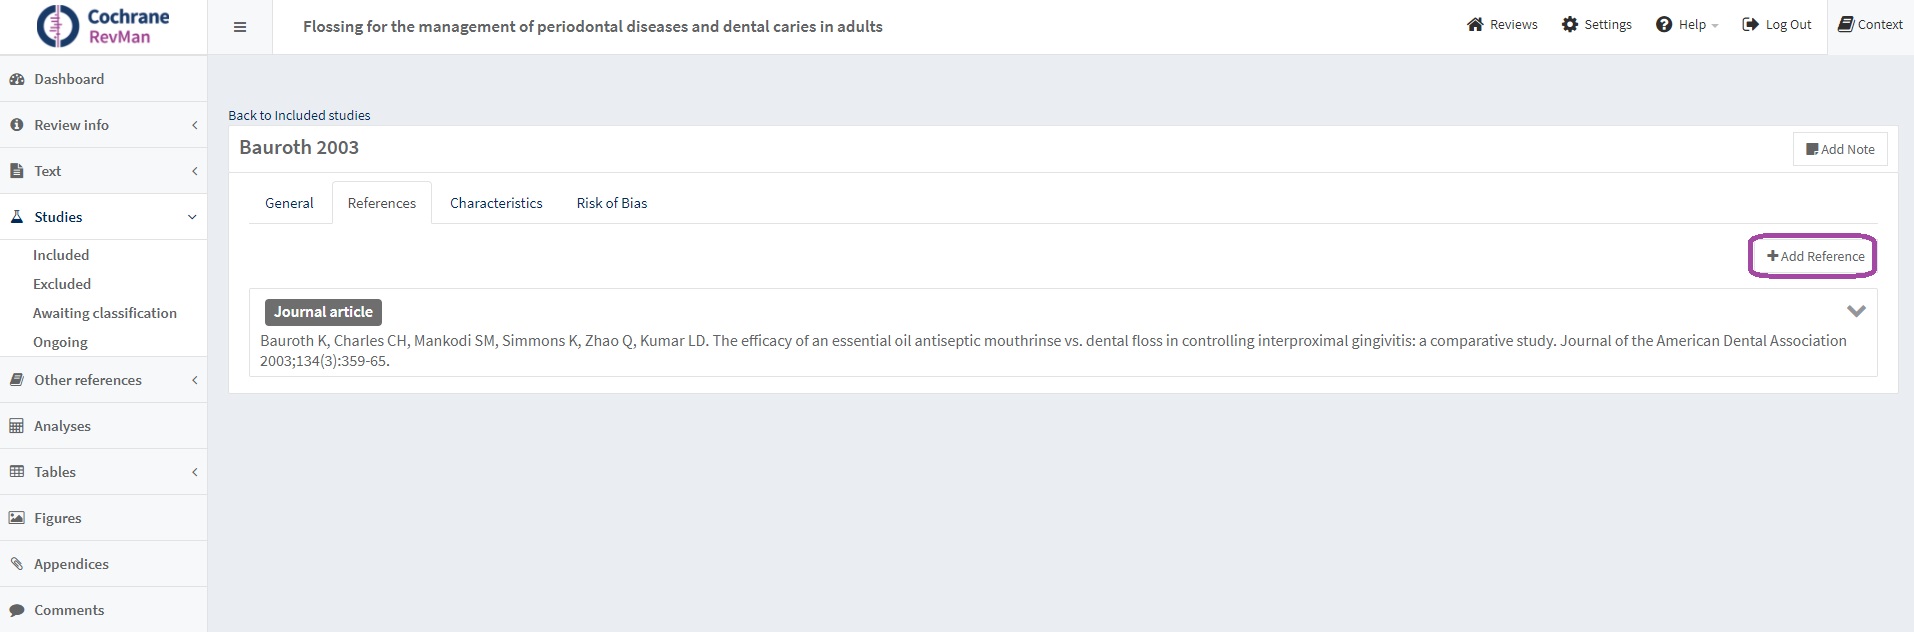Screen dimensions: 1914x632
Task: Open Settings via the gear icon
Action: click(x=1570, y=25)
